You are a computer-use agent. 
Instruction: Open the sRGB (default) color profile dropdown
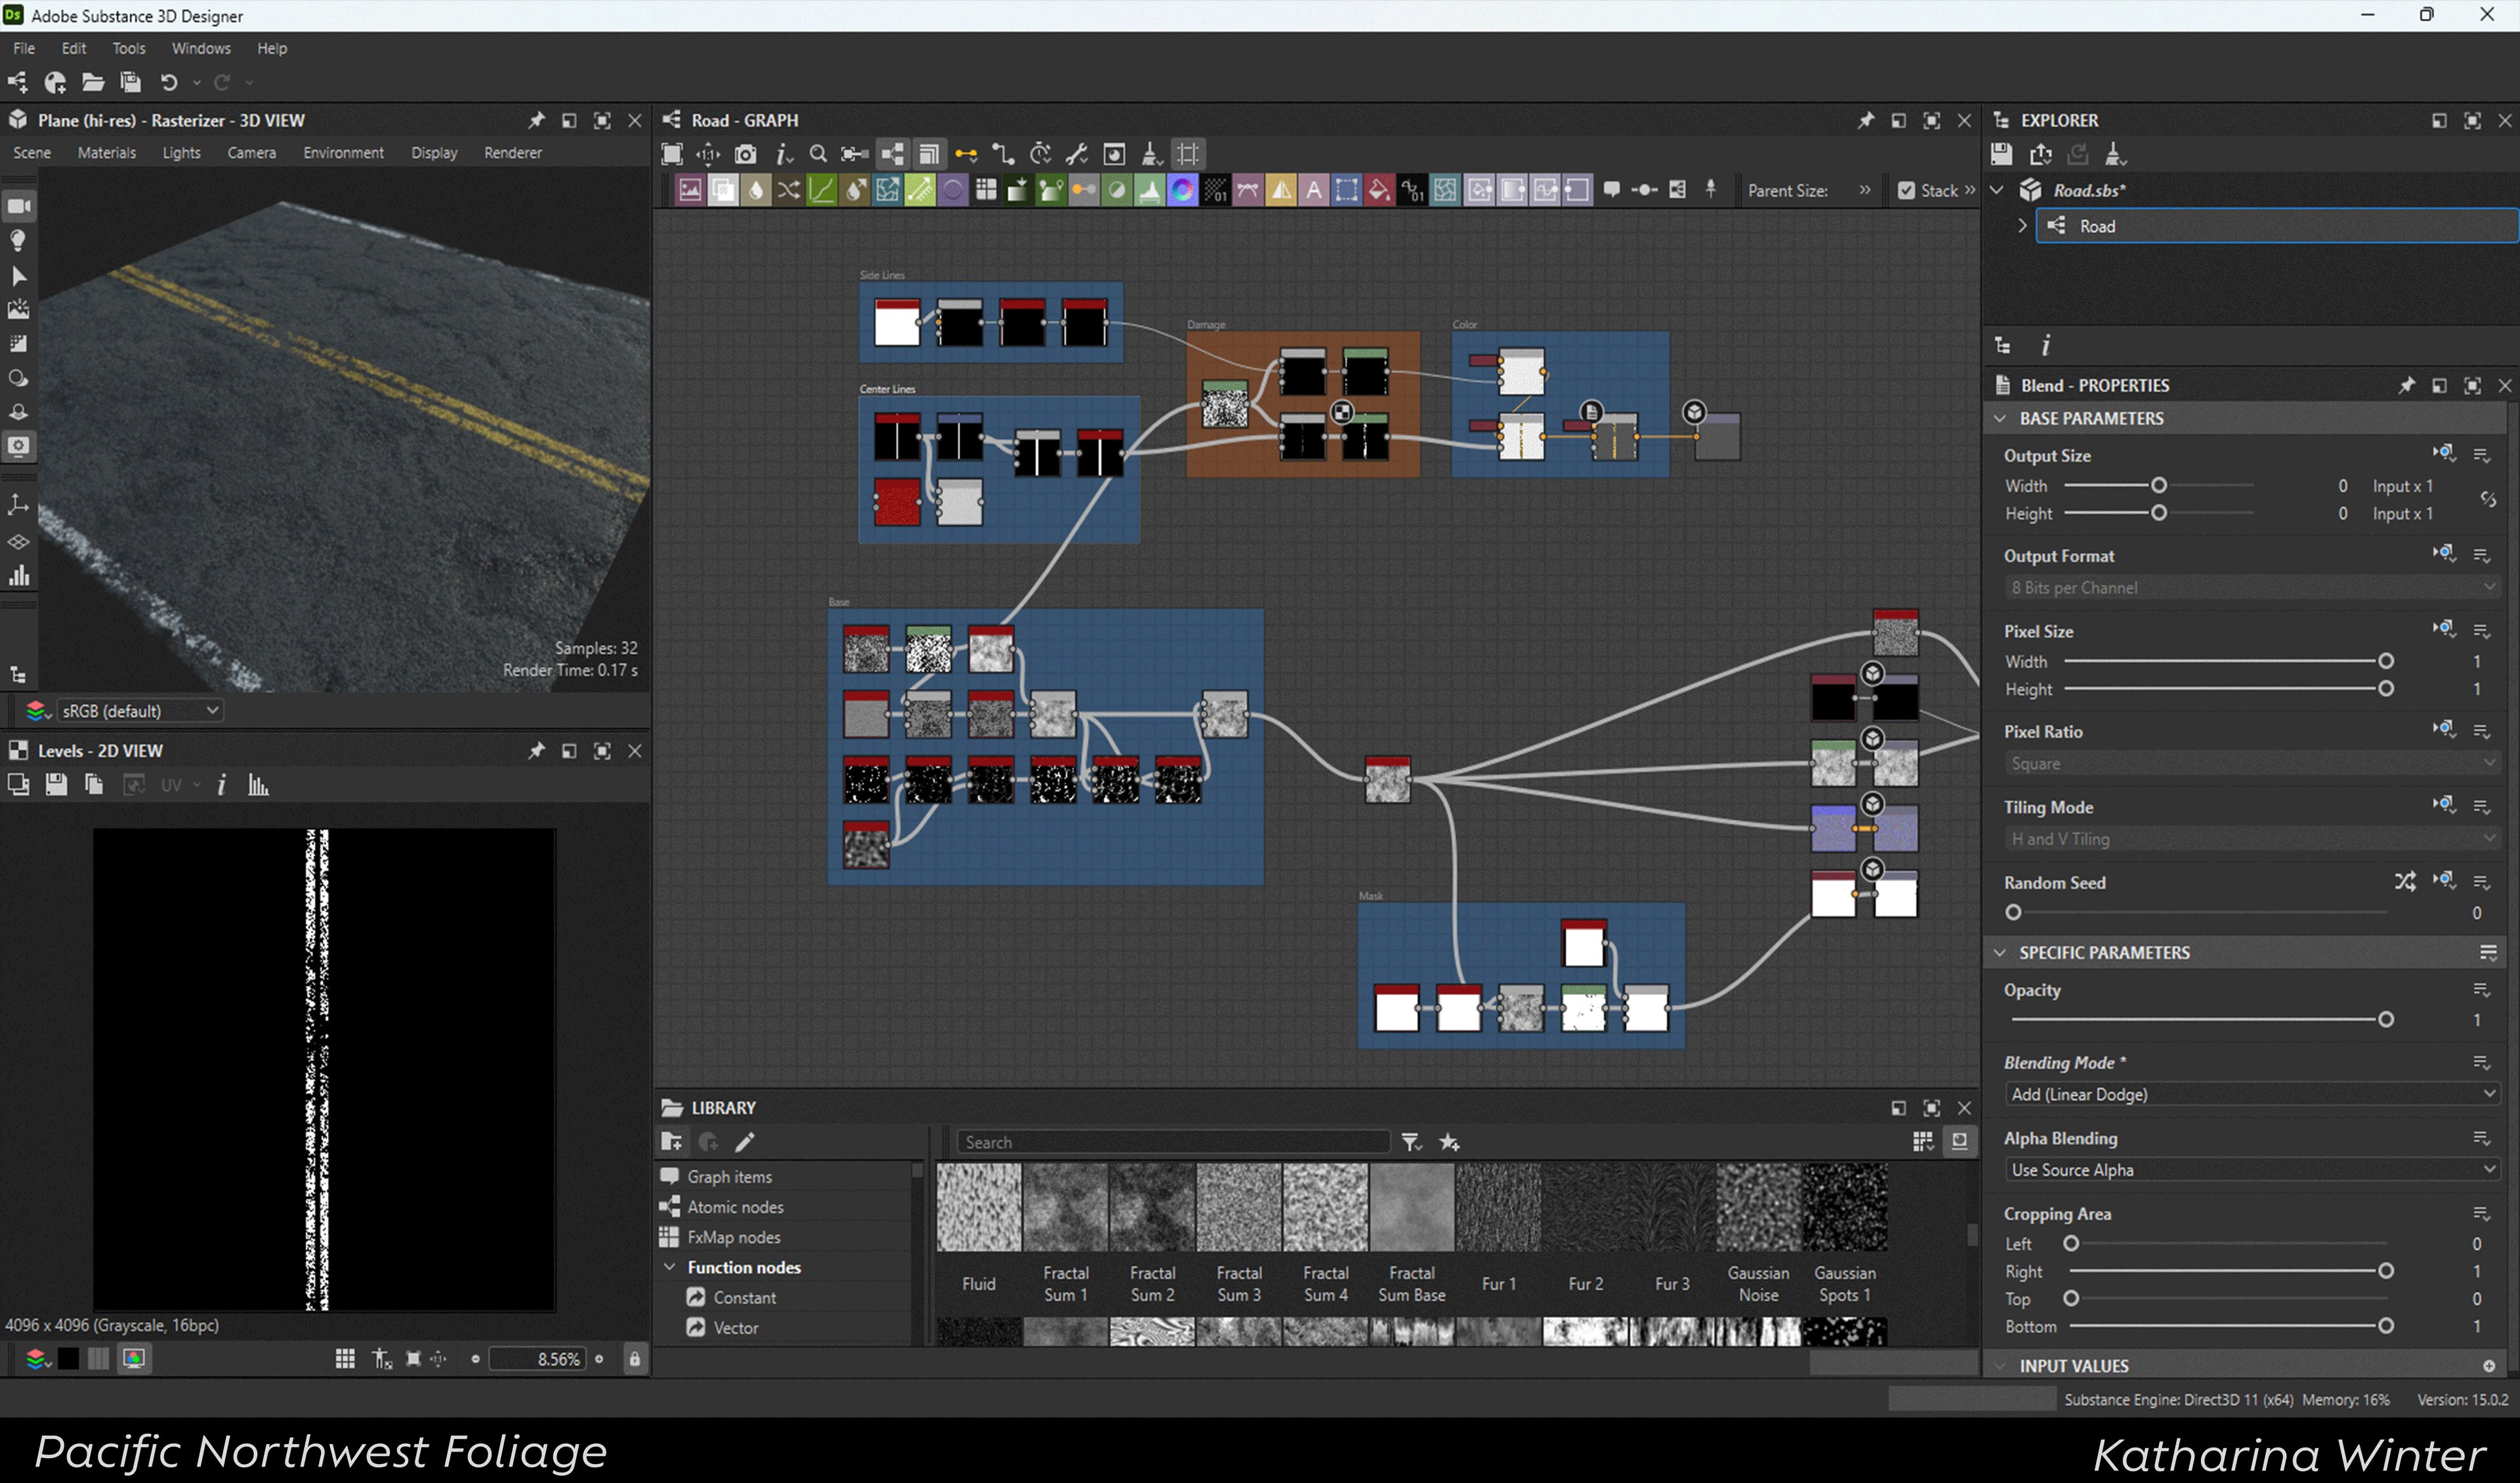139,710
